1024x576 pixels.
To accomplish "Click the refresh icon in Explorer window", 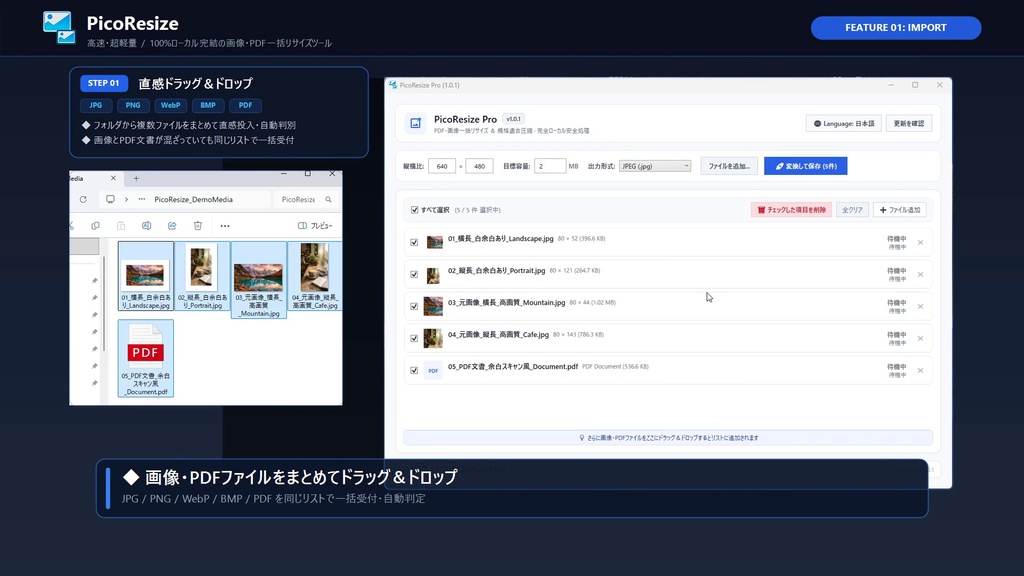I will click(83, 199).
